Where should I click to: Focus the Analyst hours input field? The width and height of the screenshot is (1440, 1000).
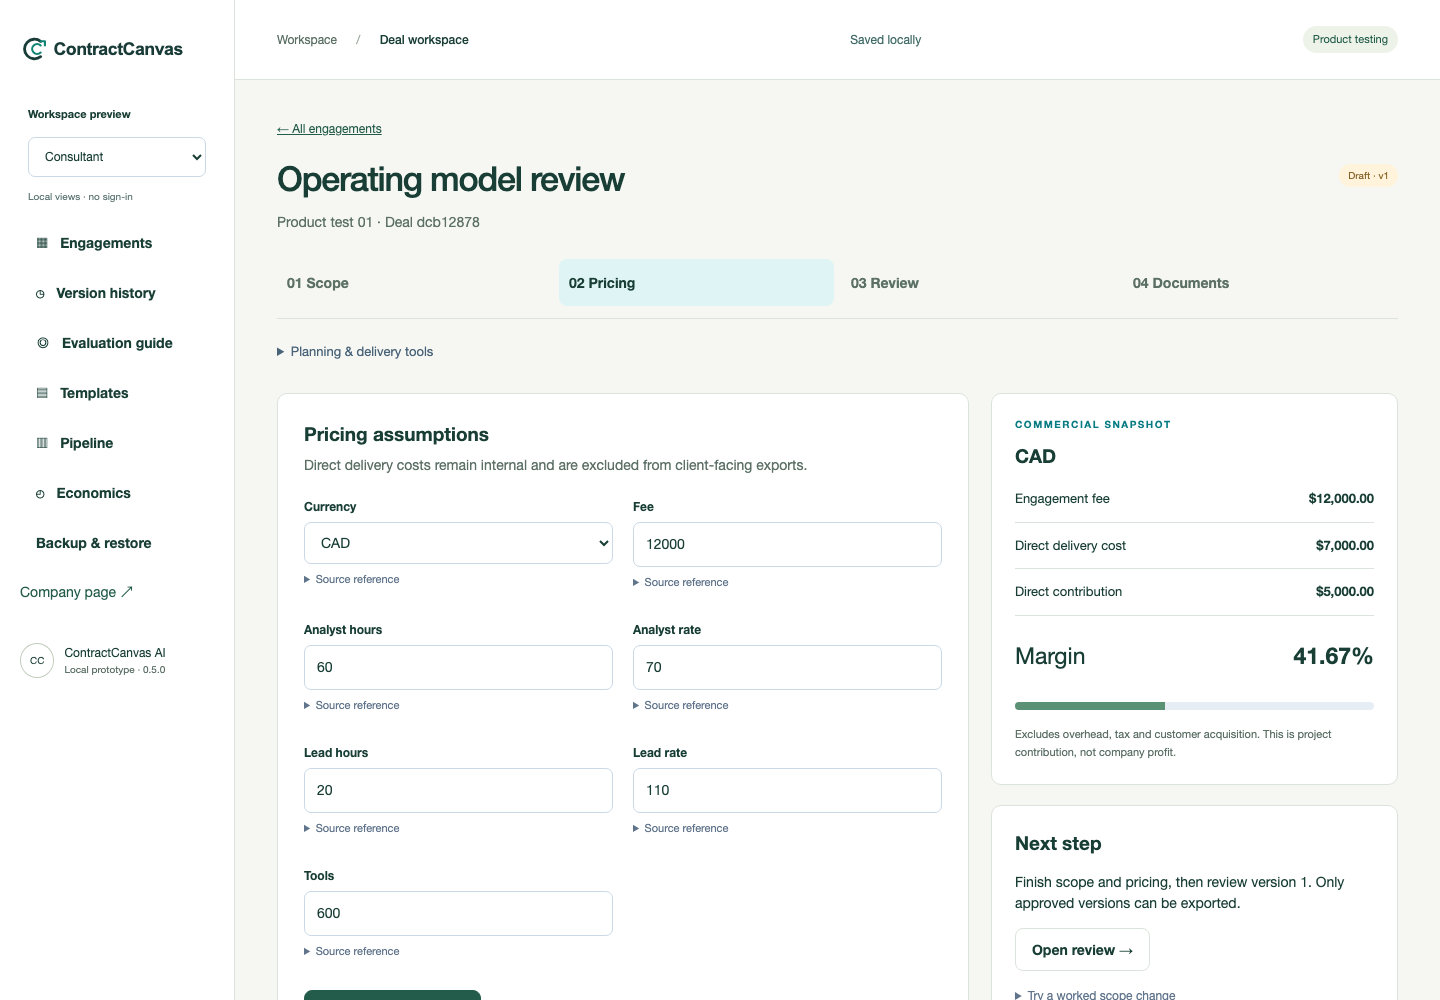point(458,667)
